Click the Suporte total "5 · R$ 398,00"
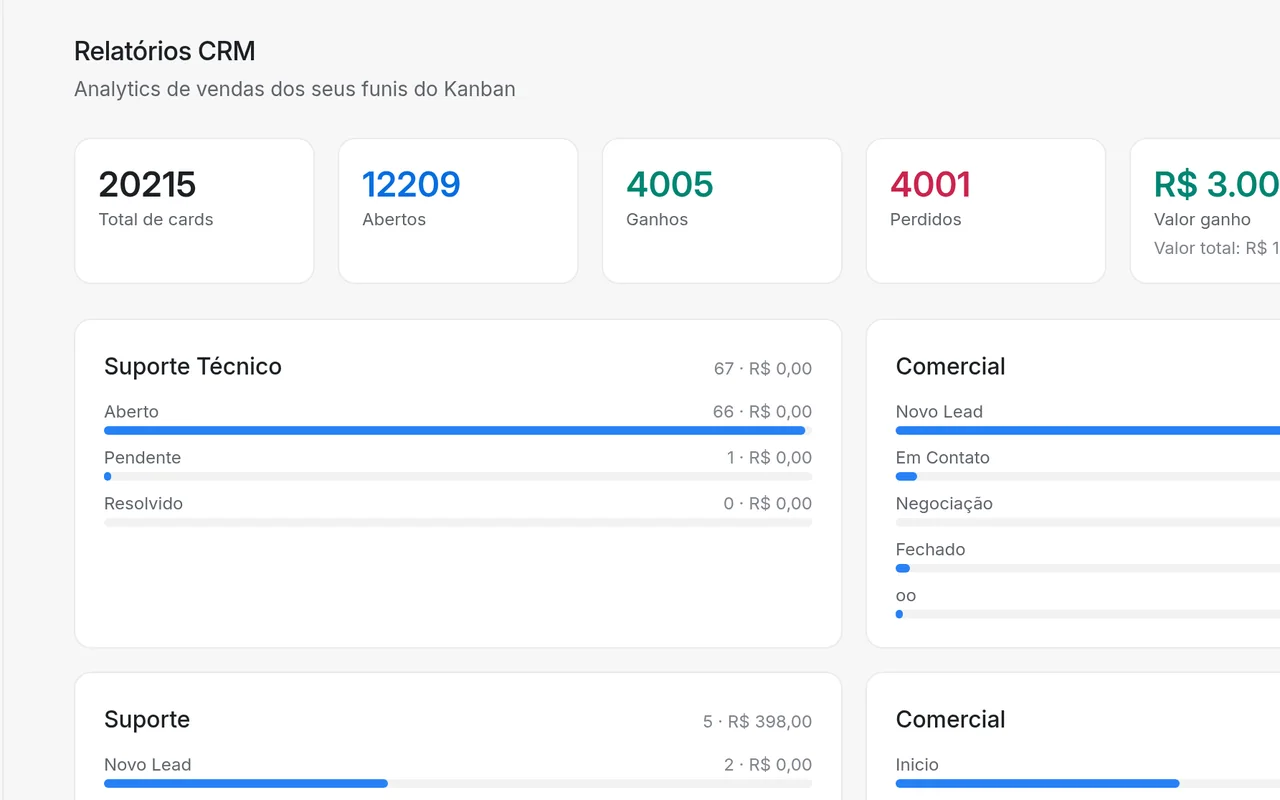Viewport: 1280px width, 800px height. pyautogui.click(x=757, y=722)
